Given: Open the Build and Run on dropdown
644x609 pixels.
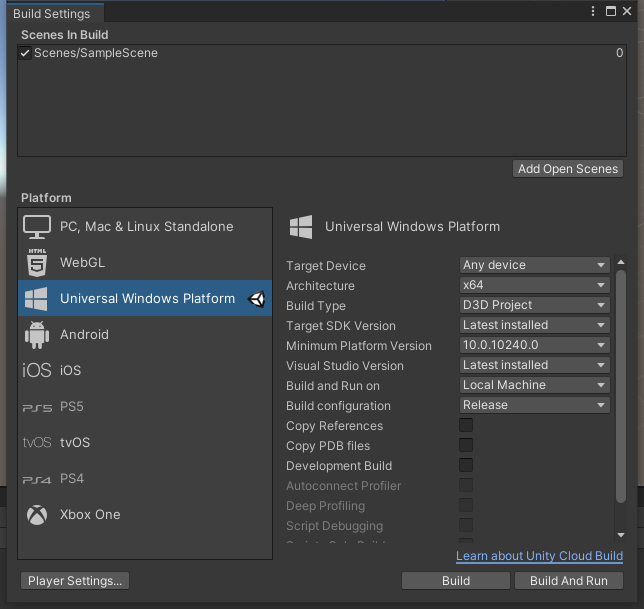Looking at the screenshot, I should 534,385.
